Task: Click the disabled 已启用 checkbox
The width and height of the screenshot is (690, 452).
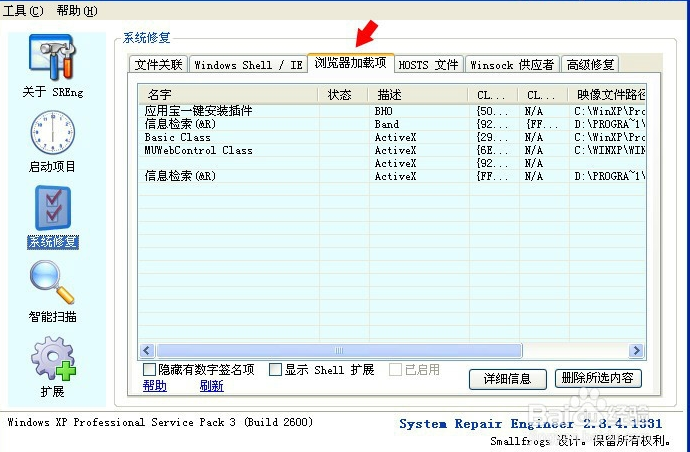Action: tap(395, 369)
